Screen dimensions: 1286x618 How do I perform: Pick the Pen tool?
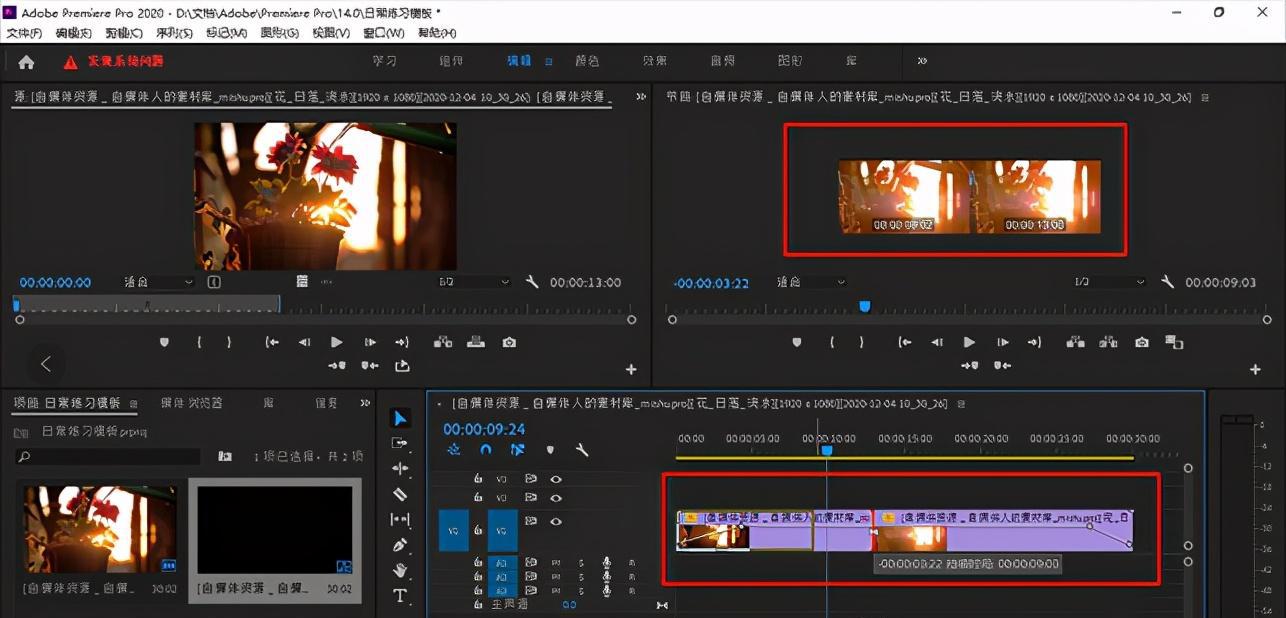click(400, 545)
